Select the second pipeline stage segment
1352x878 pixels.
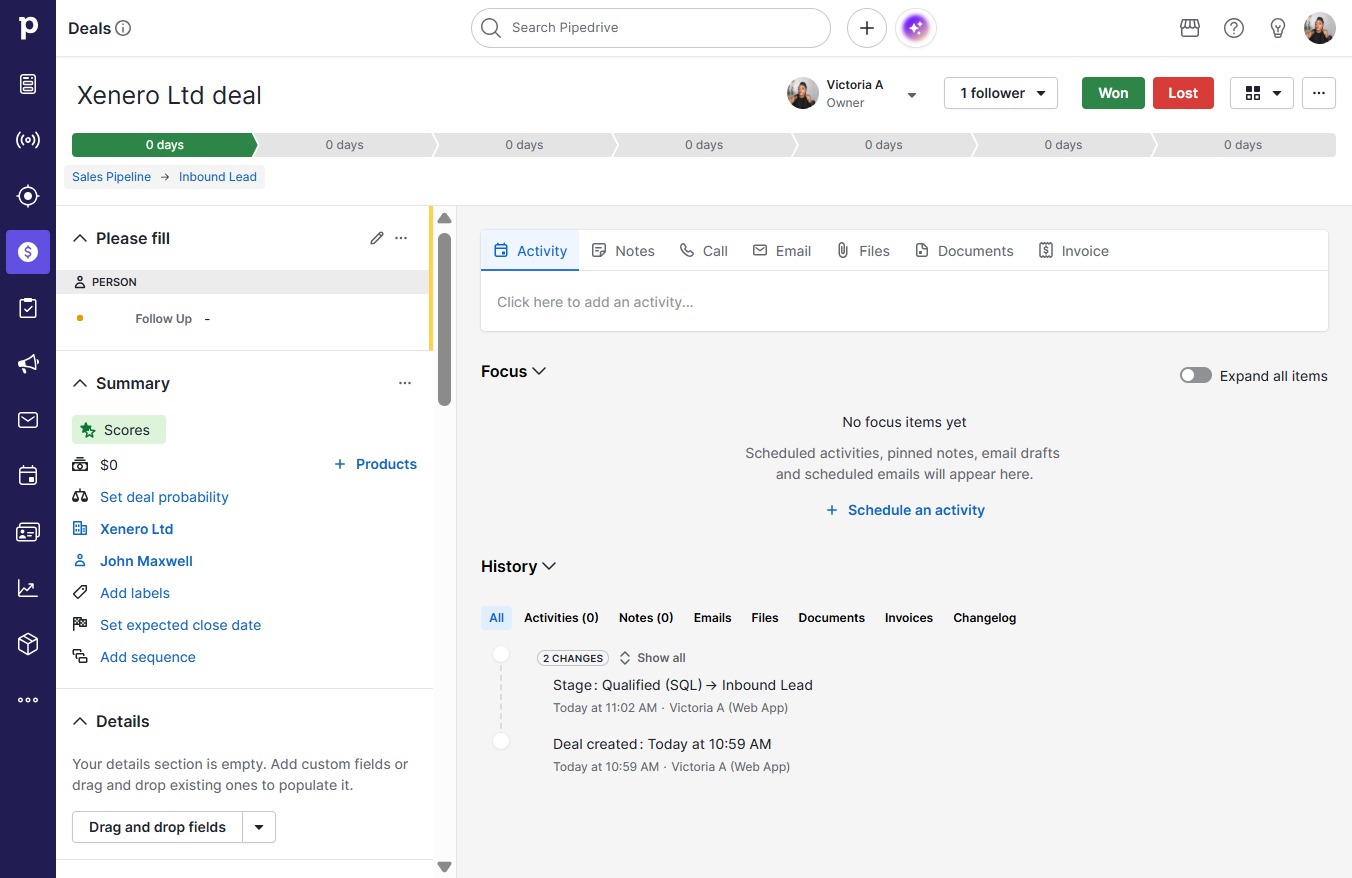pyautogui.click(x=344, y=145)
